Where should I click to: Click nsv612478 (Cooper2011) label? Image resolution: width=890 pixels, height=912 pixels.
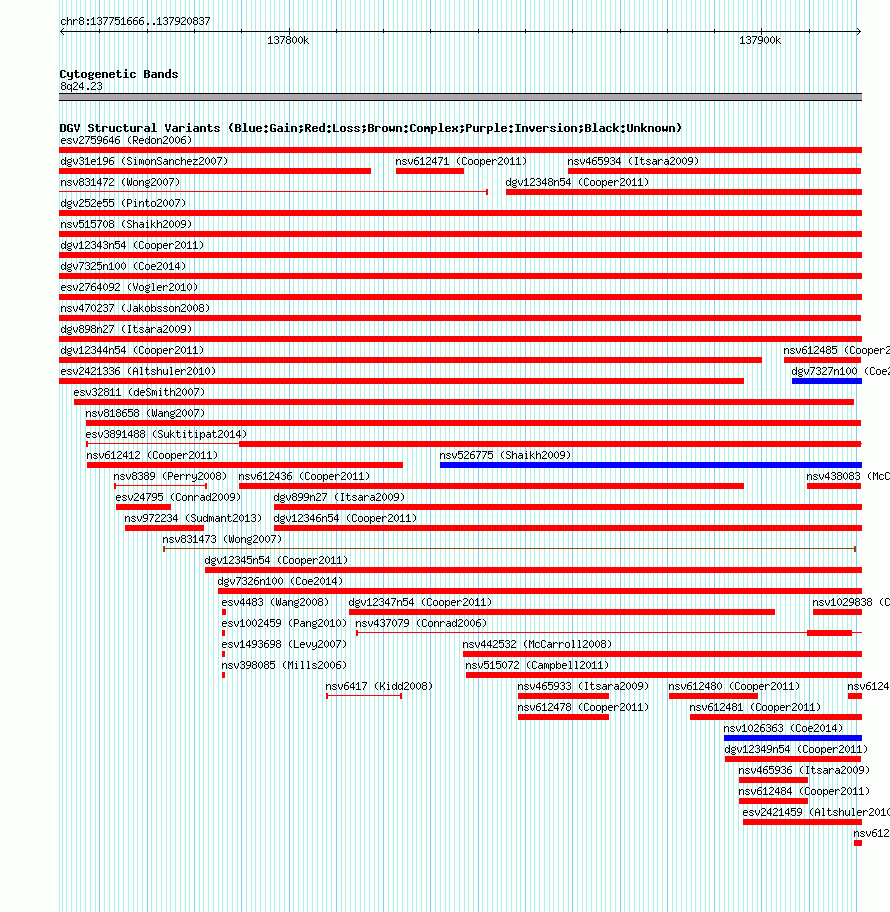(x=583, y=706)
